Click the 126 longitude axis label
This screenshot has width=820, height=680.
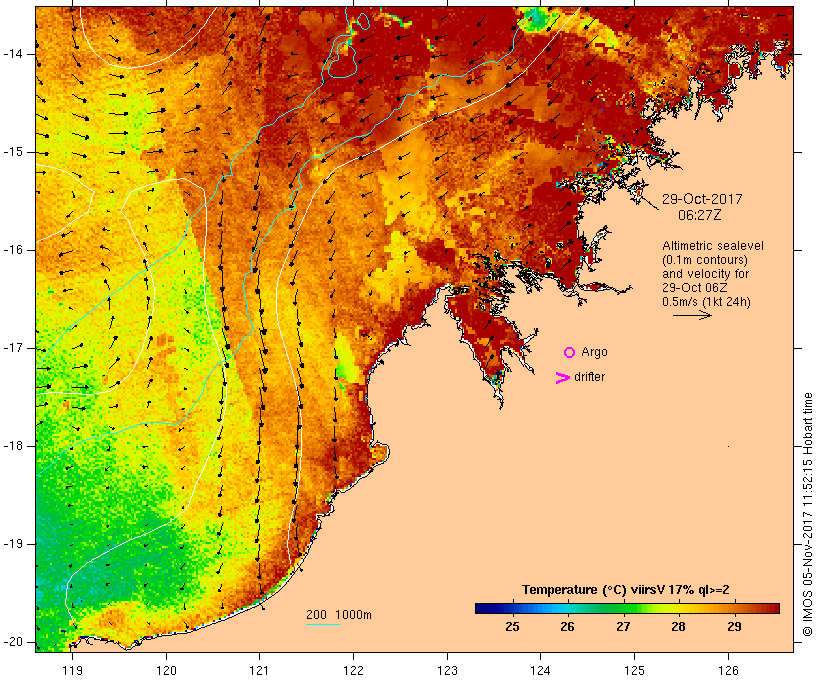tap(728, 671)
